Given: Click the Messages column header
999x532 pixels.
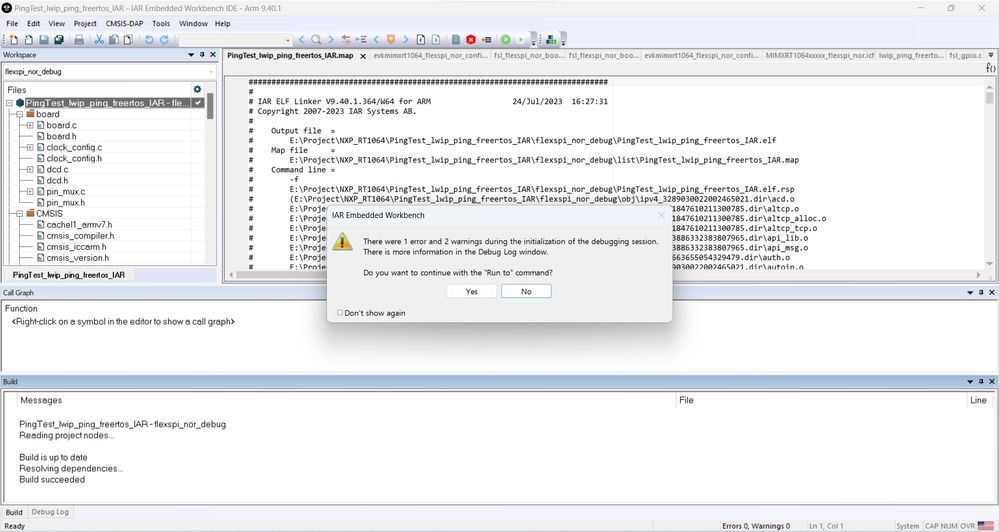Looking at the screenshot, I should tap(41, 400).
